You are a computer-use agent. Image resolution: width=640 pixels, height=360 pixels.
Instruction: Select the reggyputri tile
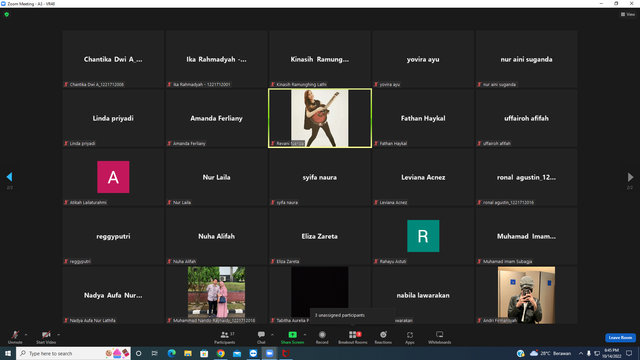click(113, 236)
